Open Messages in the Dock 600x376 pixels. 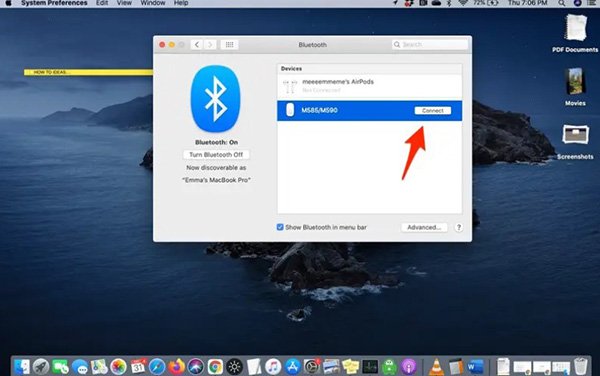(80, 367)
